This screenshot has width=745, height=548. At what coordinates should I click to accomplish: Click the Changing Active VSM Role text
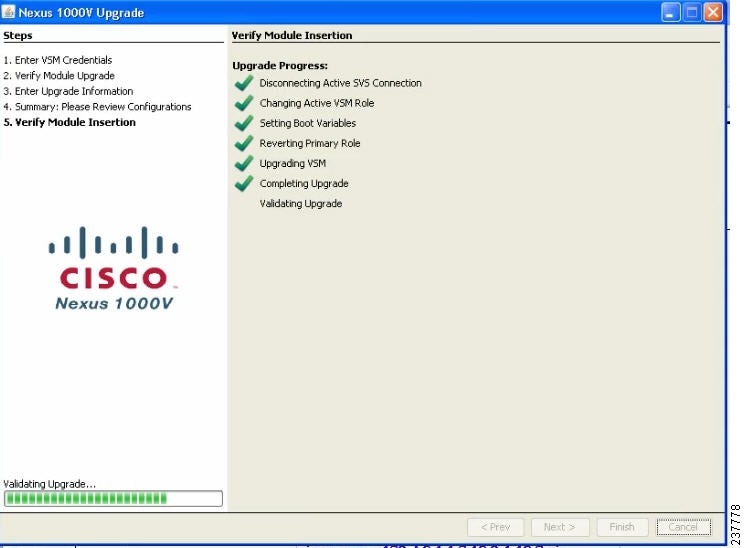tap(317, 103)
